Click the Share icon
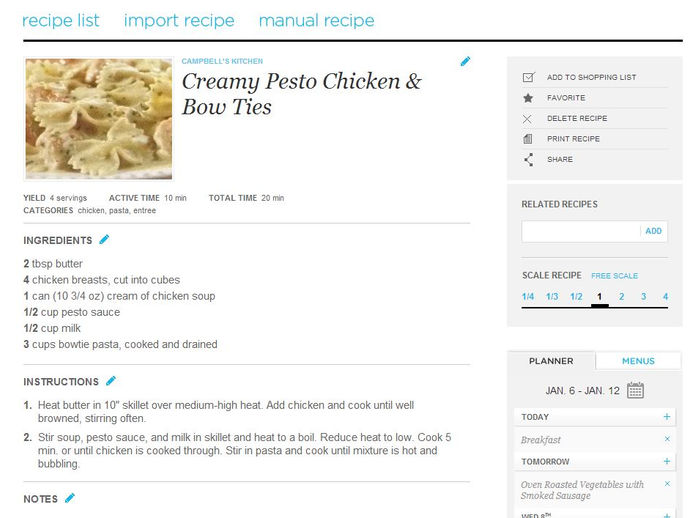This screenshot has width=690, height=518. point(529,159)
